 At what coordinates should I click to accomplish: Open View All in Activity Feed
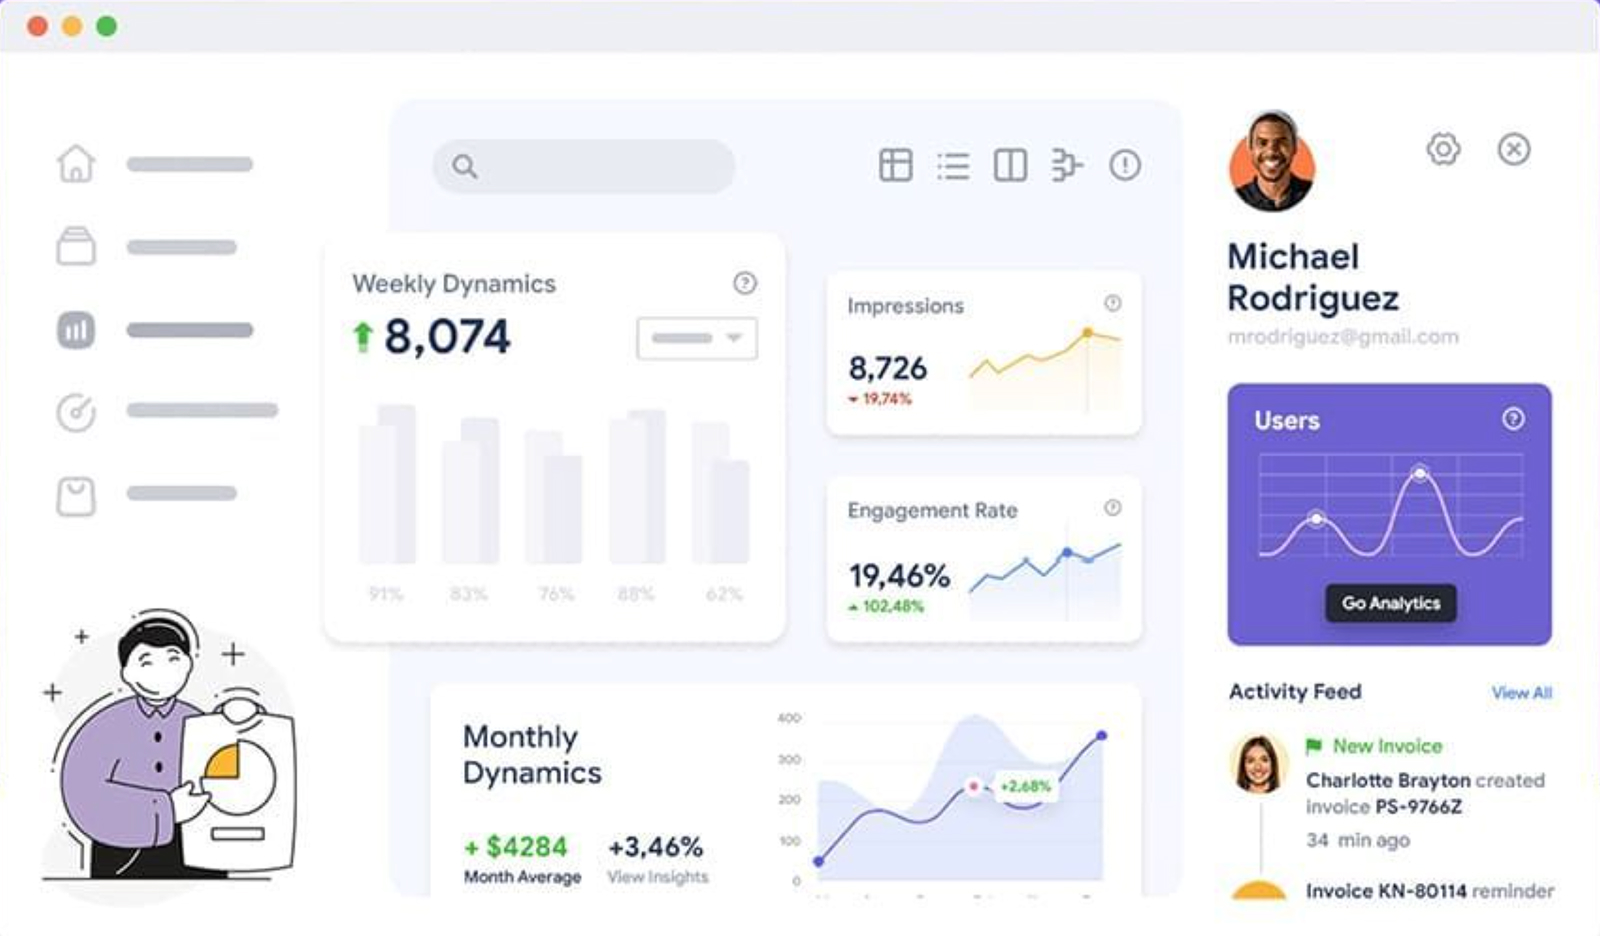click(x=1521, y=692)
